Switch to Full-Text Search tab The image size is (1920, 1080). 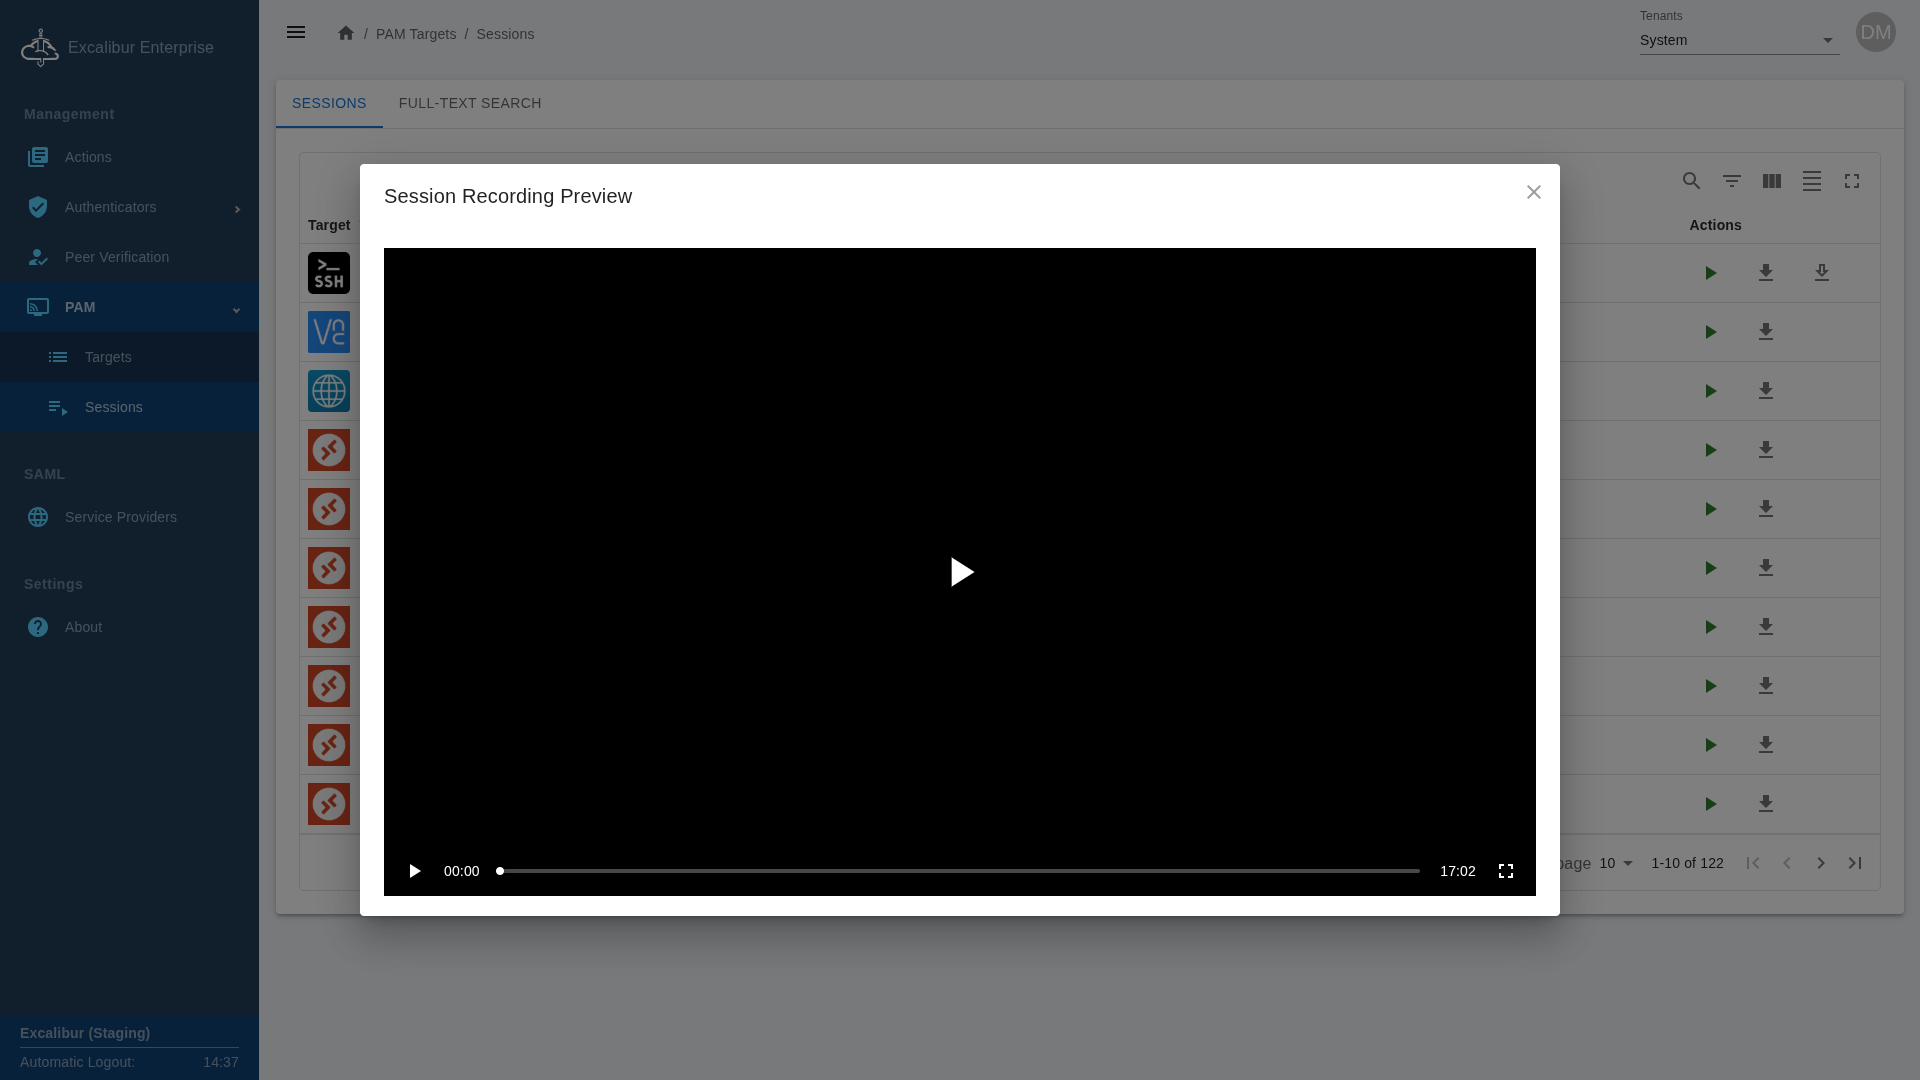pos(469,103)
